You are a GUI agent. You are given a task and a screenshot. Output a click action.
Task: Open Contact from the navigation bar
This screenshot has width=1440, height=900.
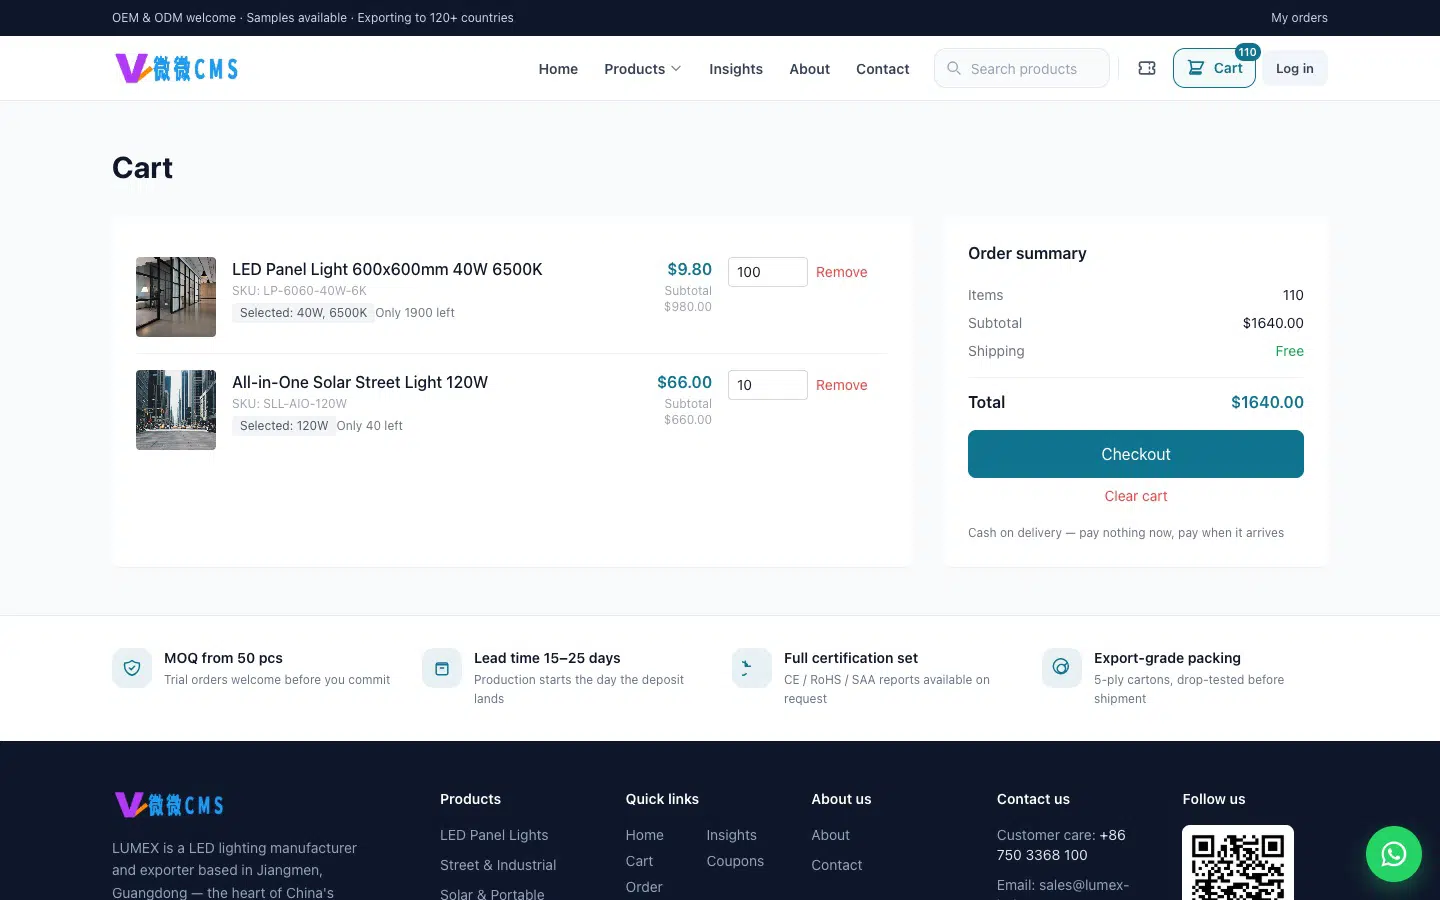[883, 69]
